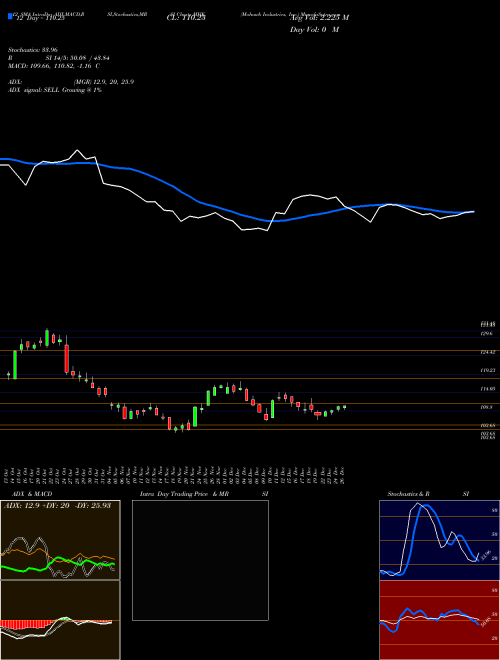Click the peak of the white price line

pos(77,150)
